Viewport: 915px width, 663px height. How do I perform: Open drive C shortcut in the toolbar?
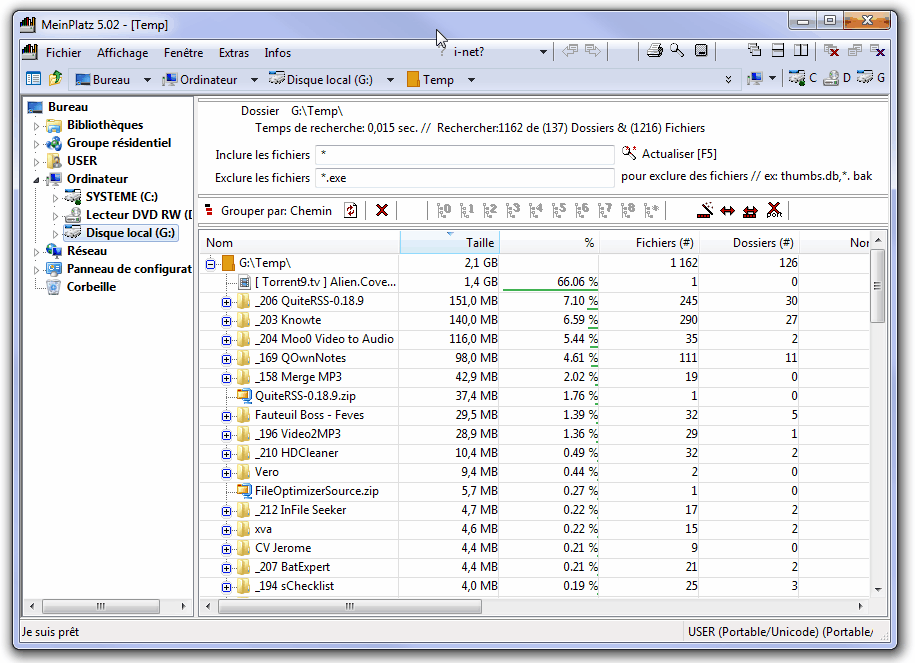tap(802, 78)
